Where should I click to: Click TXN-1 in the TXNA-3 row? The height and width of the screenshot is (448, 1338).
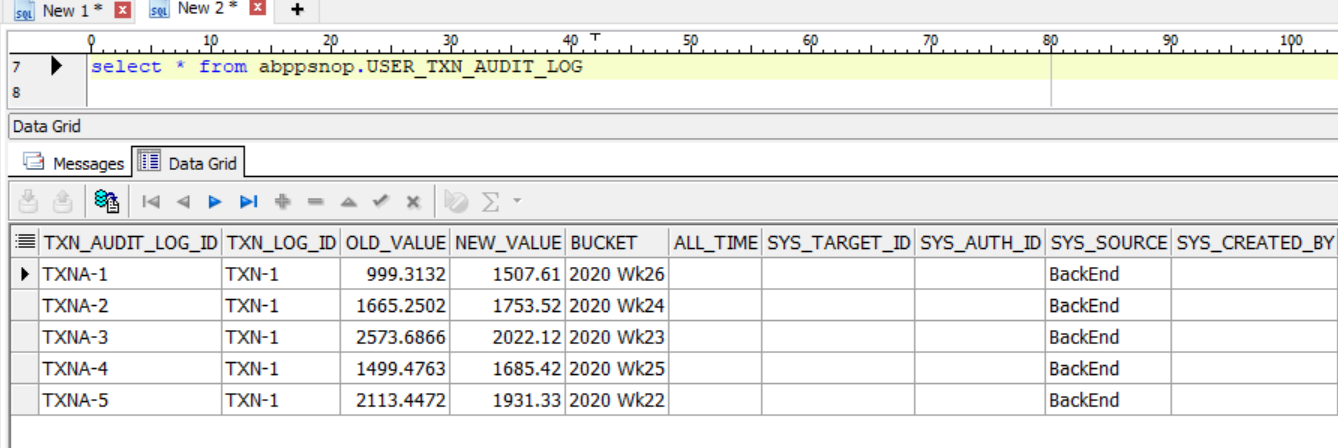[x=281, y=337]
